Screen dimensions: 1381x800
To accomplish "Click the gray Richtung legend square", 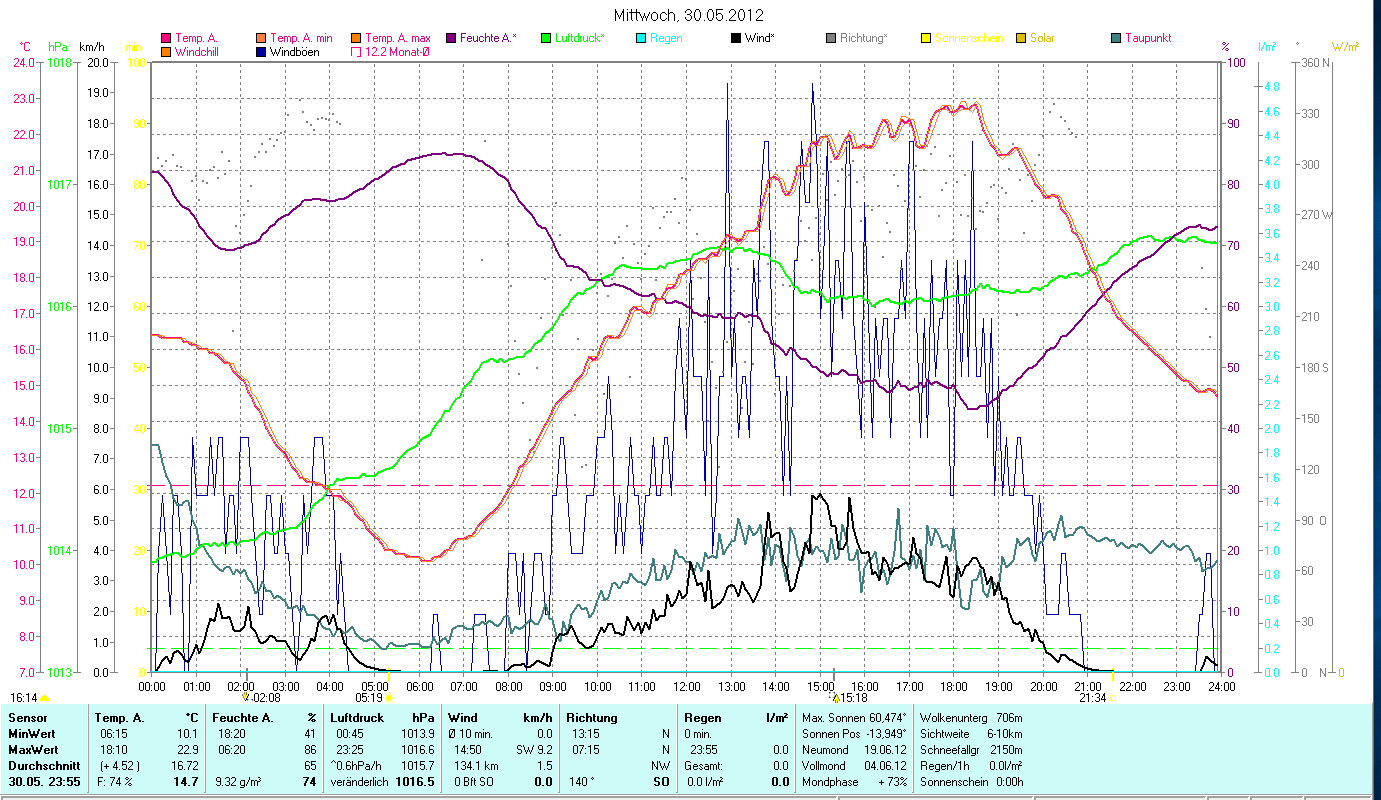I will coord(831,38).
